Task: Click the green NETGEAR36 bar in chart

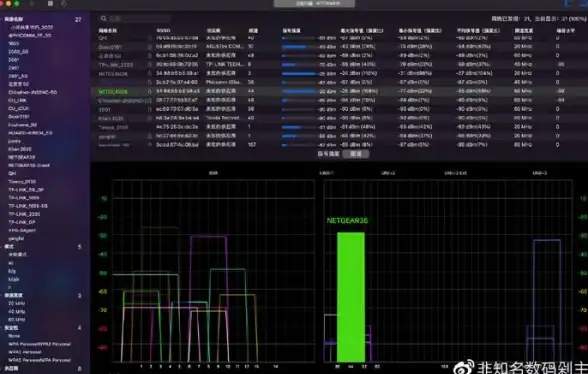Action: point(351,297)
